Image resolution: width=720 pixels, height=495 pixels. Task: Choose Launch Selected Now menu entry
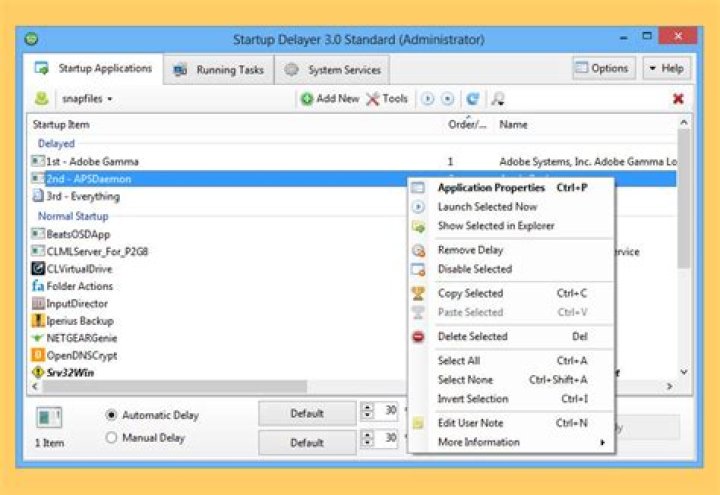point(512,207)
